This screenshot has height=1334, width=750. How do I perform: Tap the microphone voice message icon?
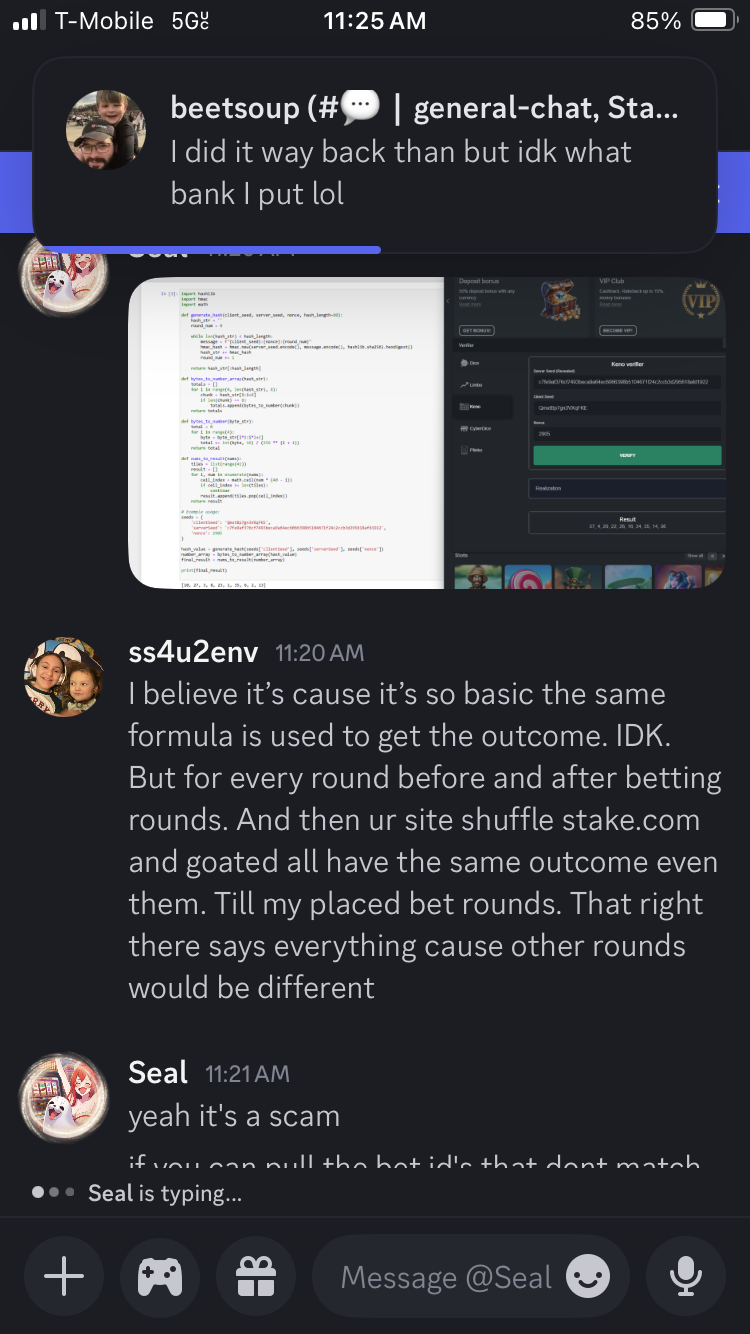click(686, 1276)
